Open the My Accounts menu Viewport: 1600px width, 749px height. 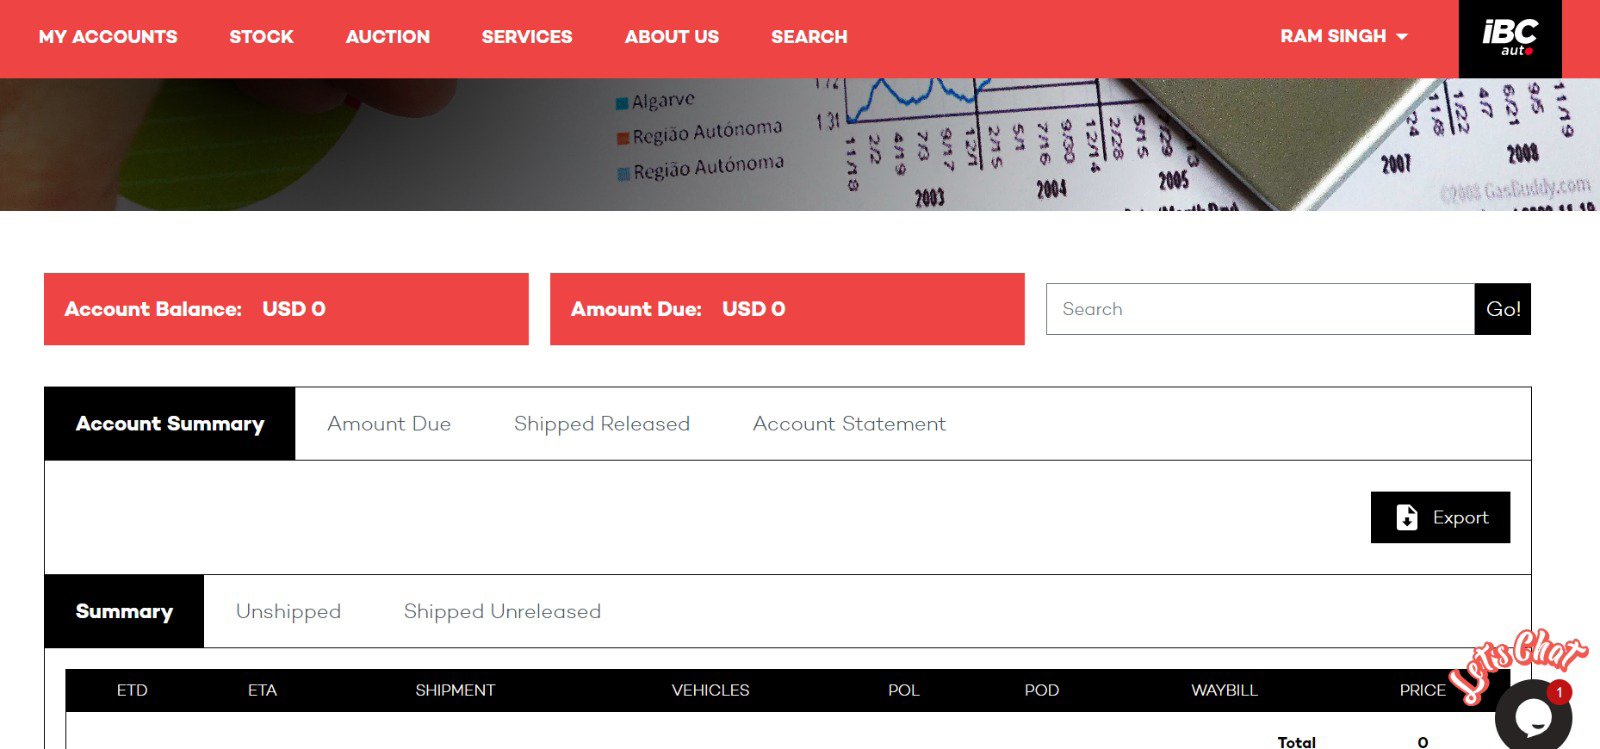[108, 37]
